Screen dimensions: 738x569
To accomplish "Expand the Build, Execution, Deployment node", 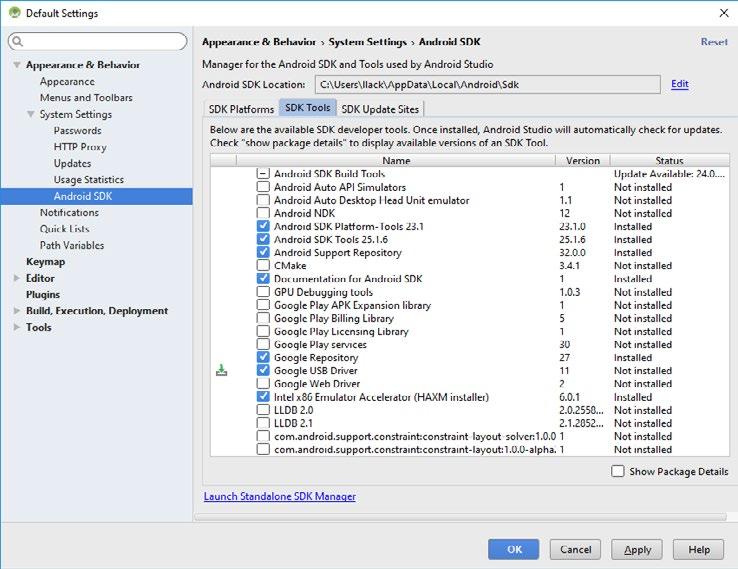I will (x=17, y=311).
